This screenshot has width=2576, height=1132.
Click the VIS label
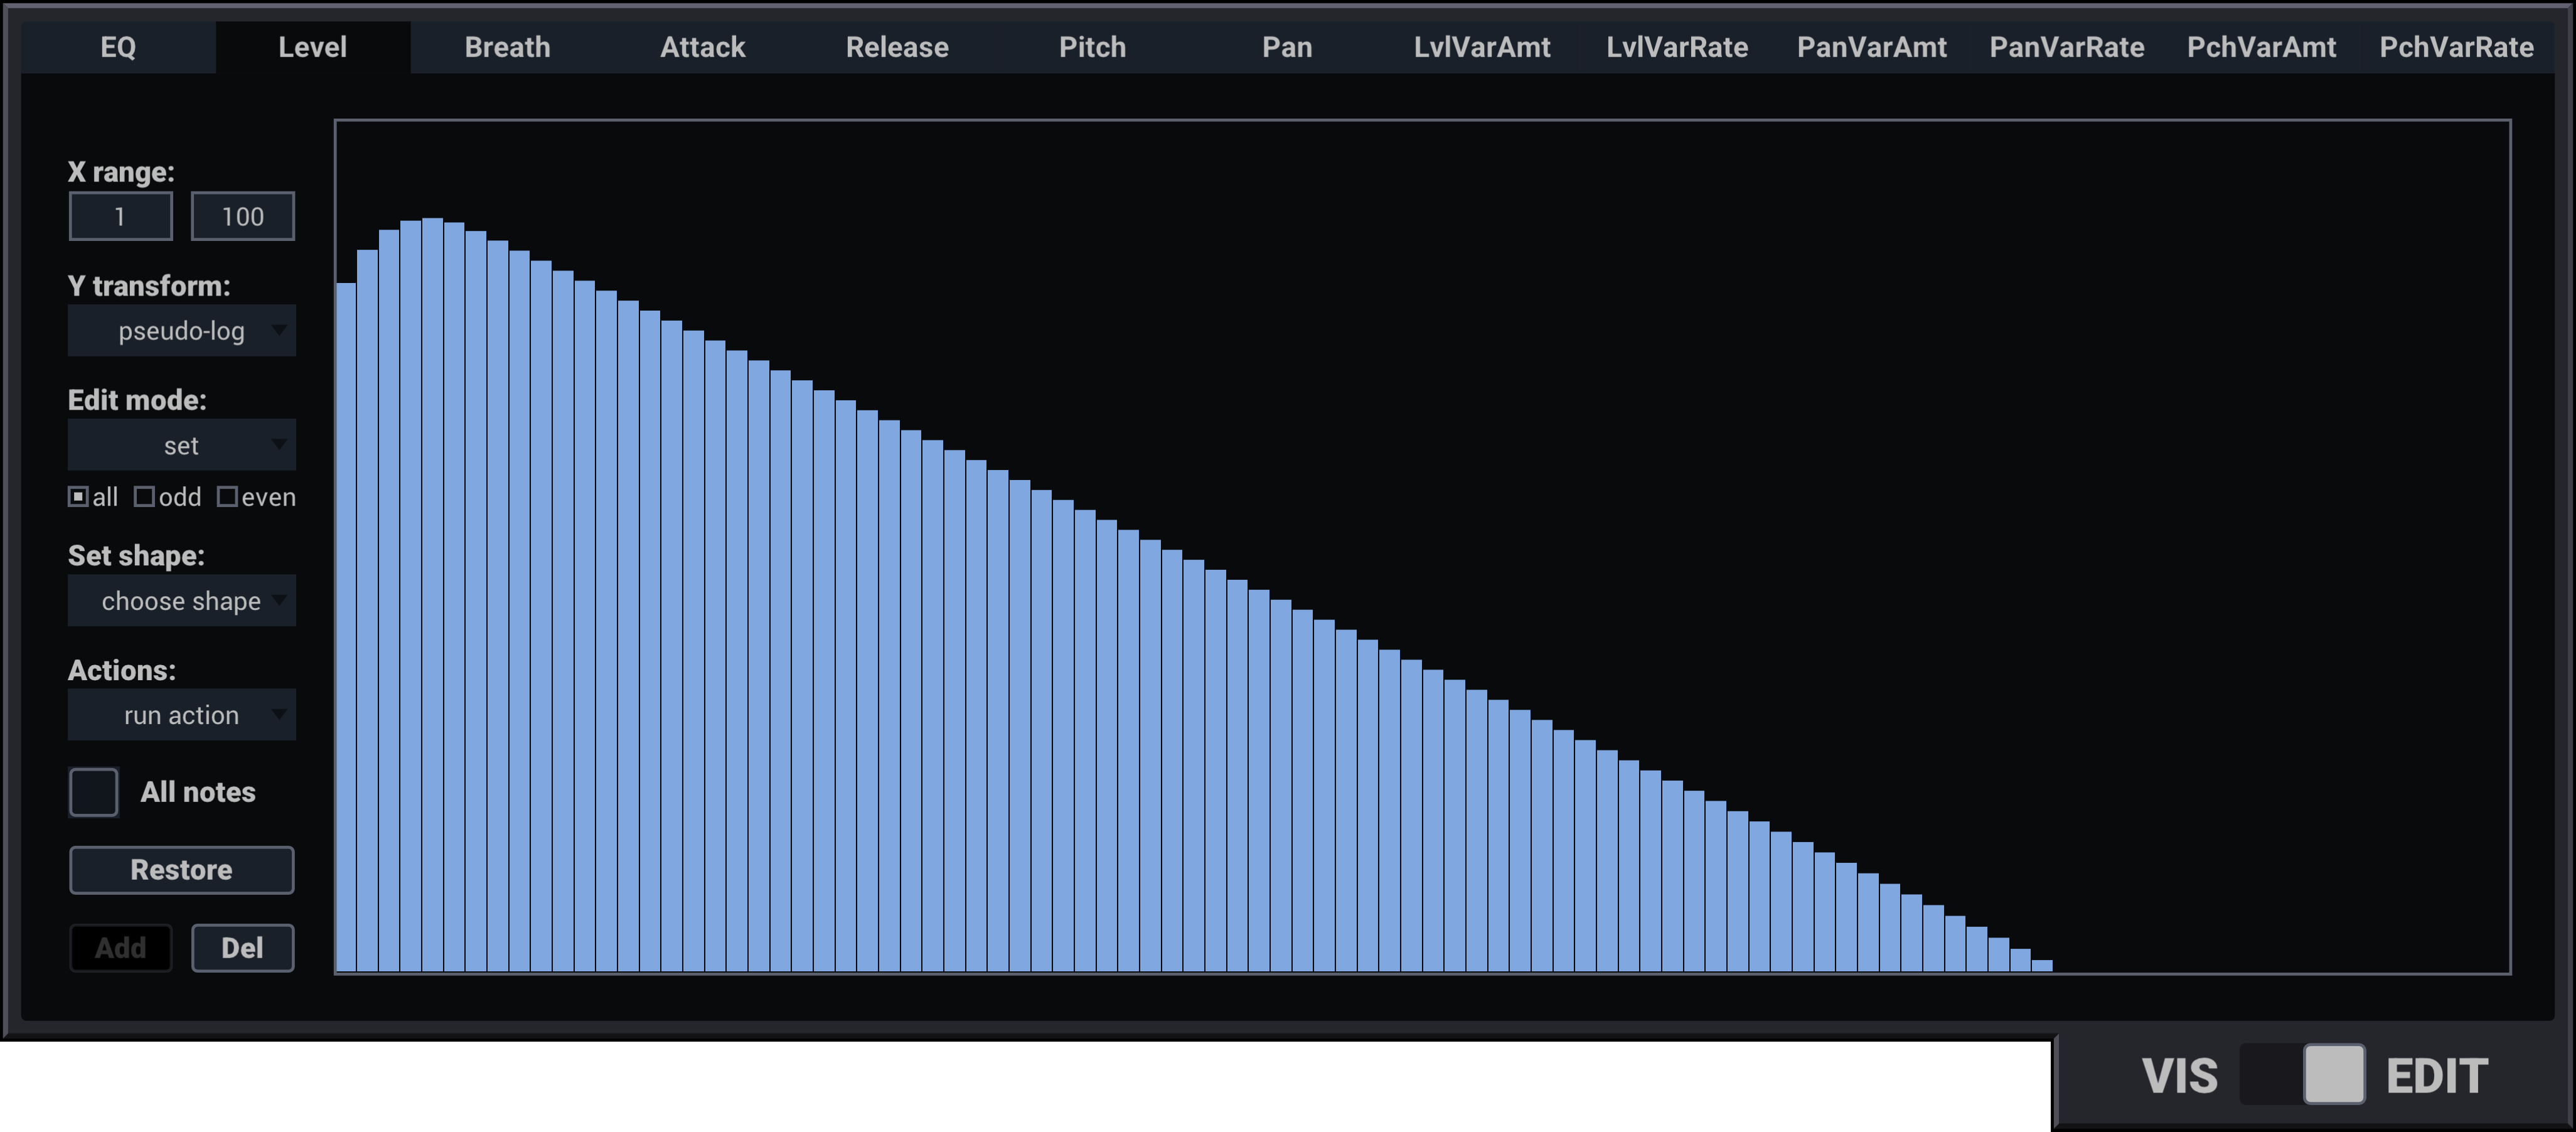[x=2180, y=1076]
